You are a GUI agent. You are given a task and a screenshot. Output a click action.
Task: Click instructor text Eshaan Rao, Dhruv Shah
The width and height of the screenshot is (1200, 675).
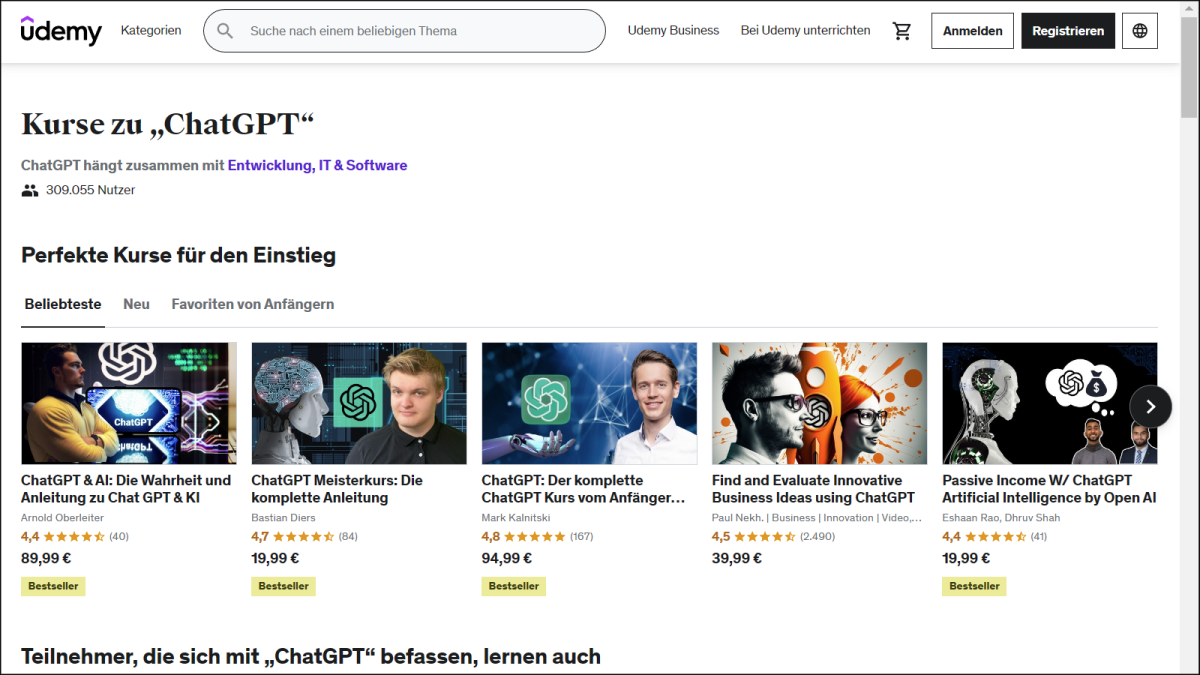tap(1001, 518)
